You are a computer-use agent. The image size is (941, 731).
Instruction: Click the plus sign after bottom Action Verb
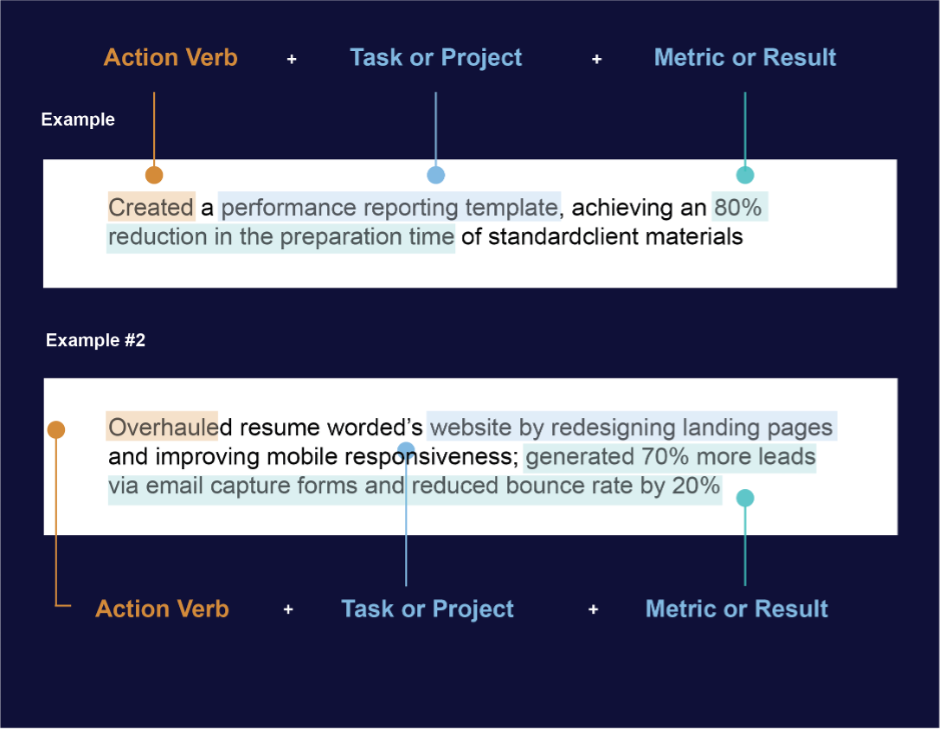288,610
